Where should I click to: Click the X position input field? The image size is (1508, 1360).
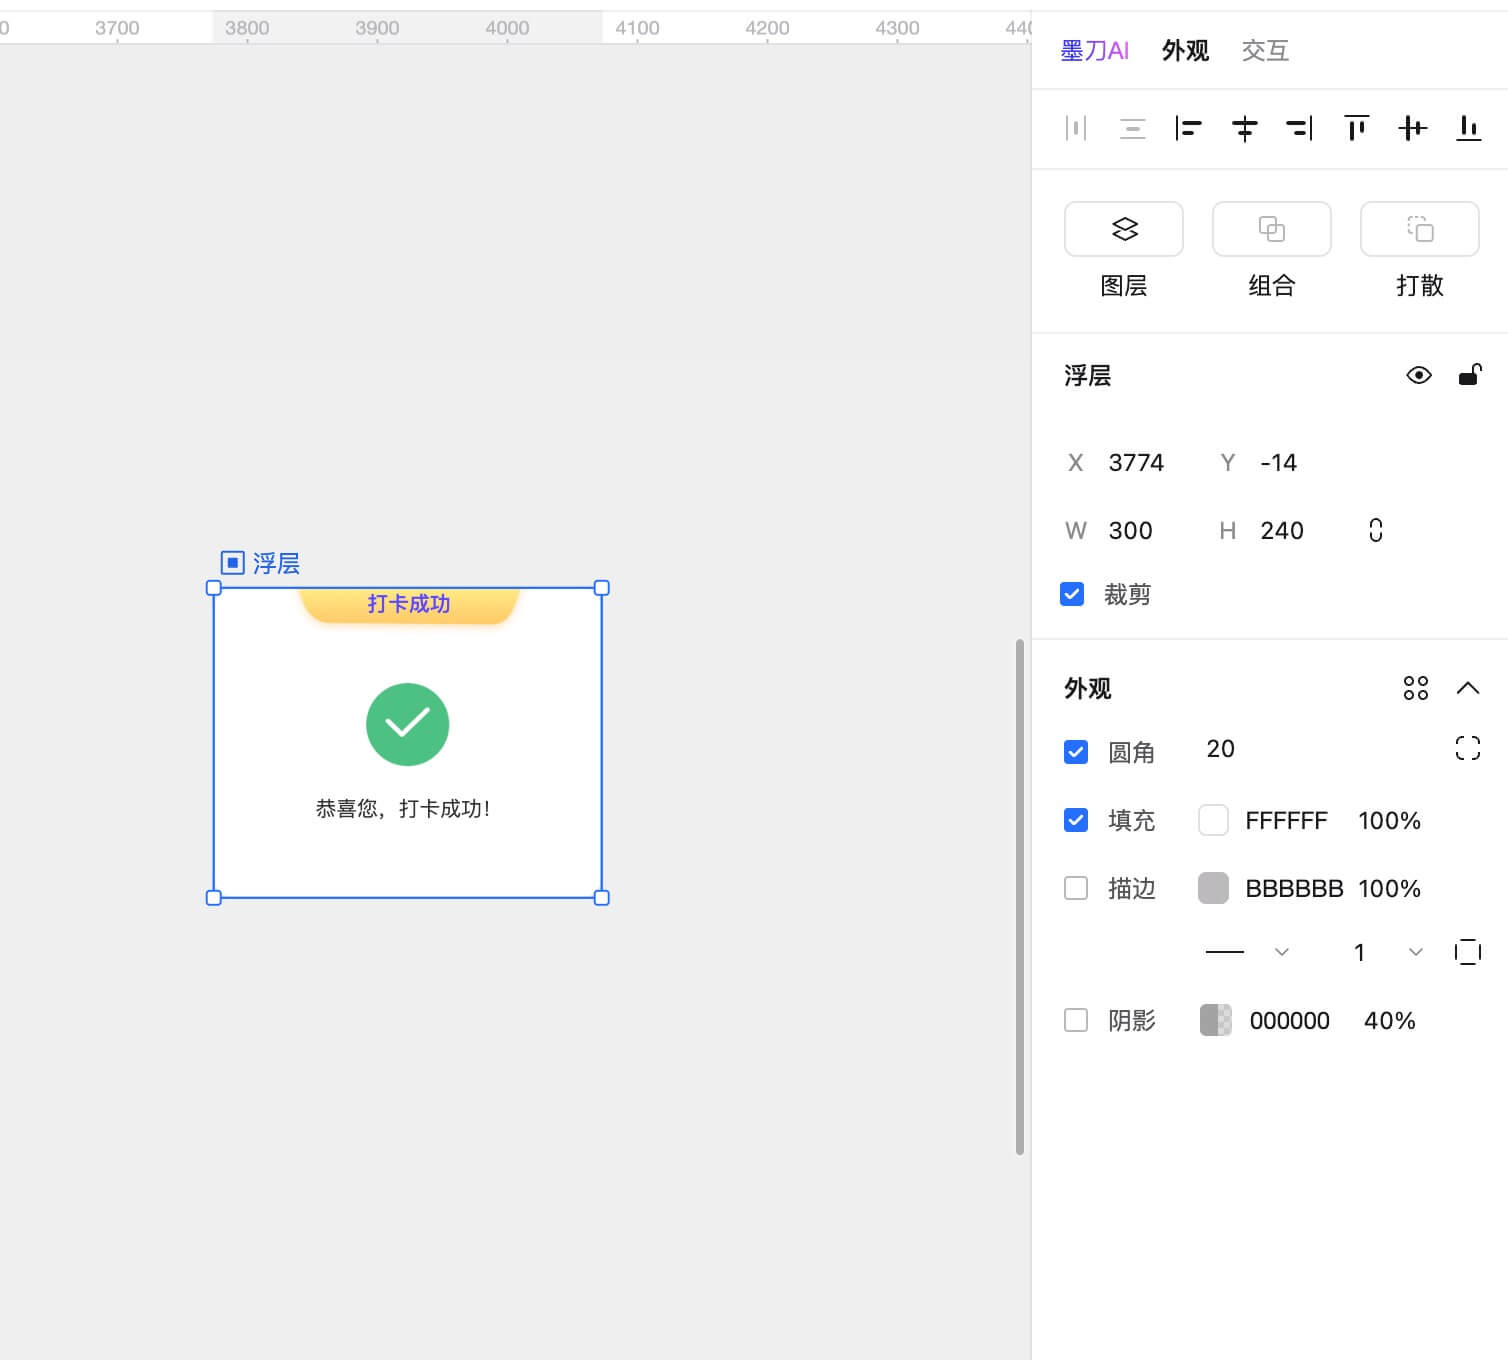tap(1140, 462)
